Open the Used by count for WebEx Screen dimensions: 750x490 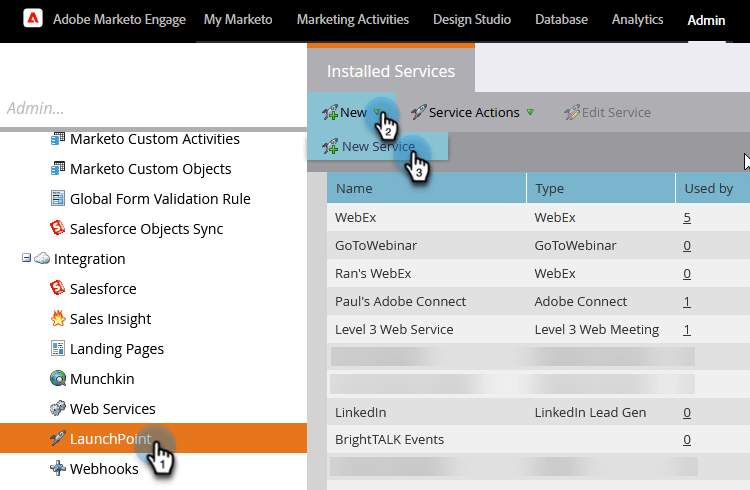(687, 217)
